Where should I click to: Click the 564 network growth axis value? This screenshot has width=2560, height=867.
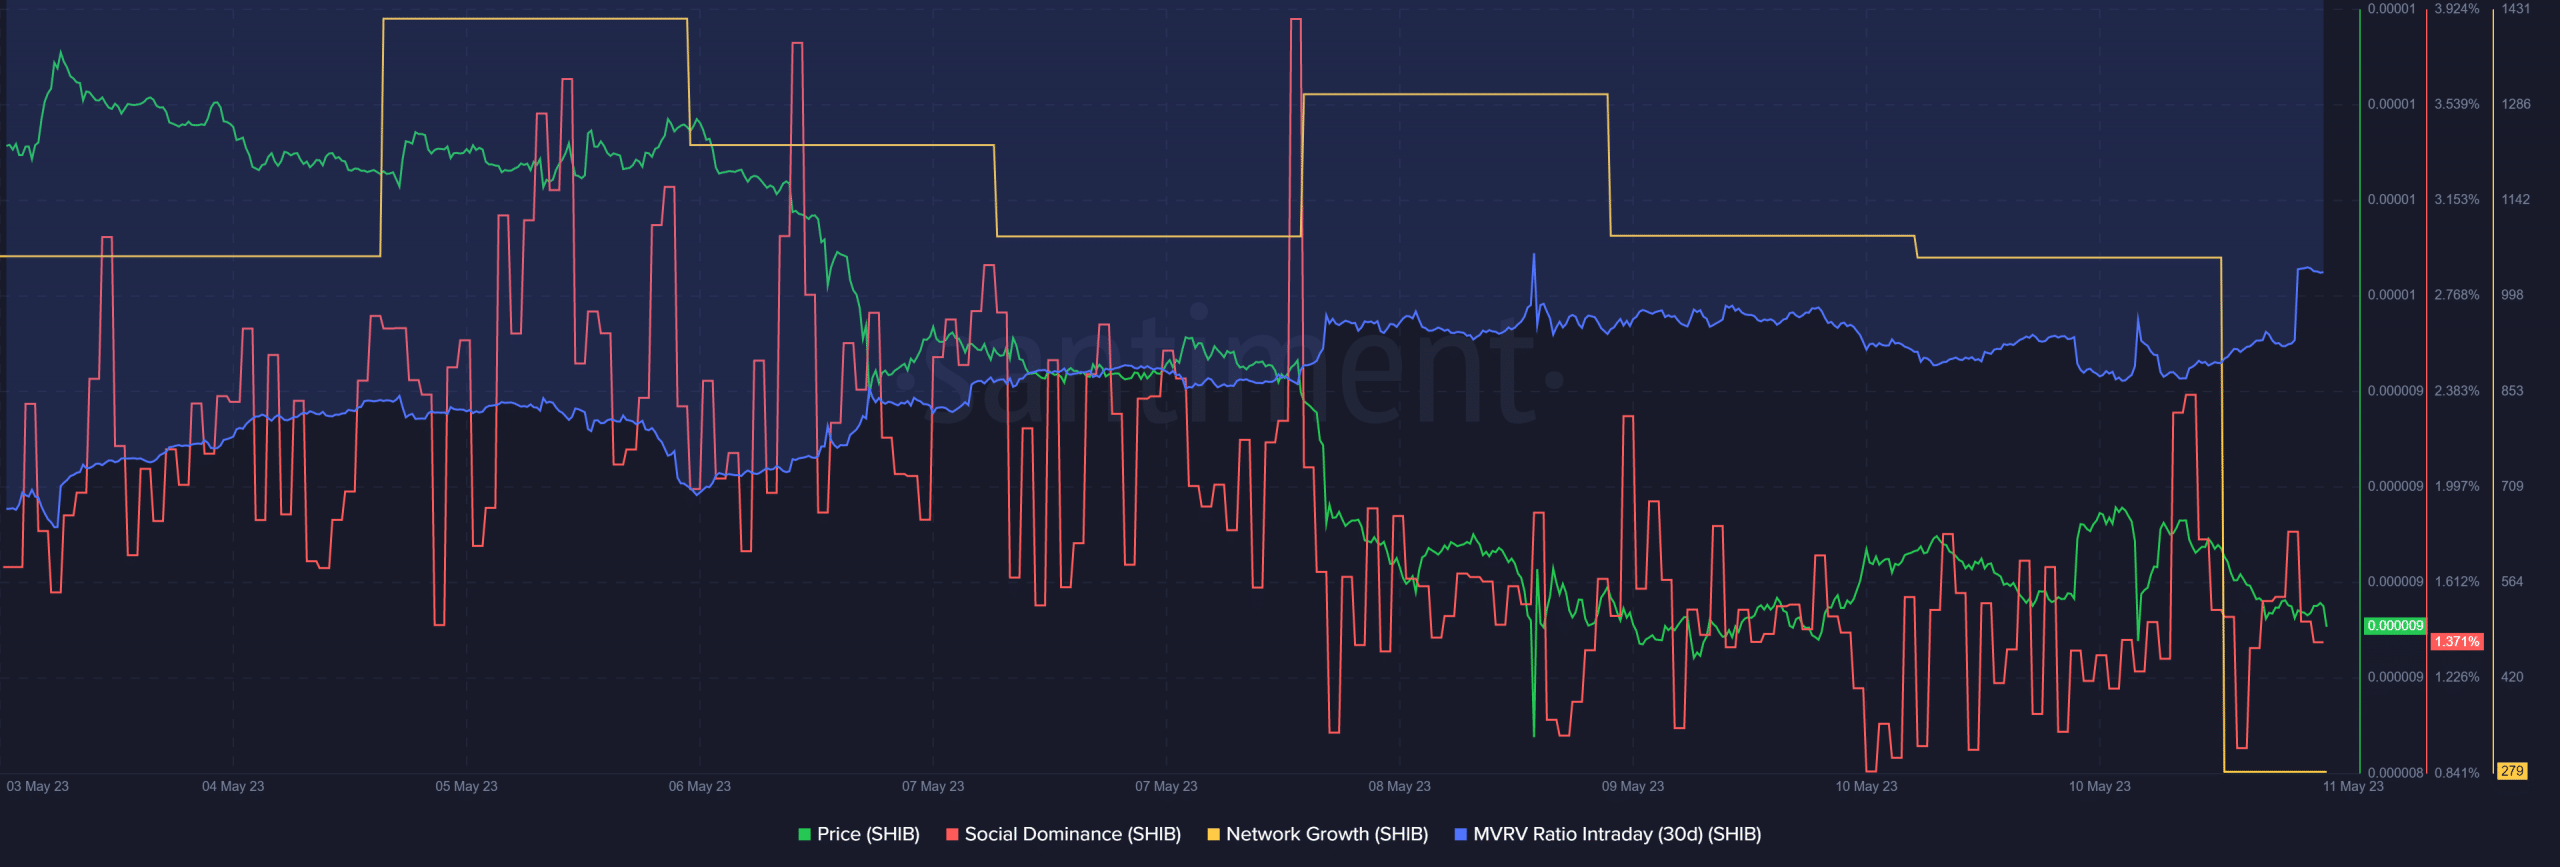pos(2512,582)
